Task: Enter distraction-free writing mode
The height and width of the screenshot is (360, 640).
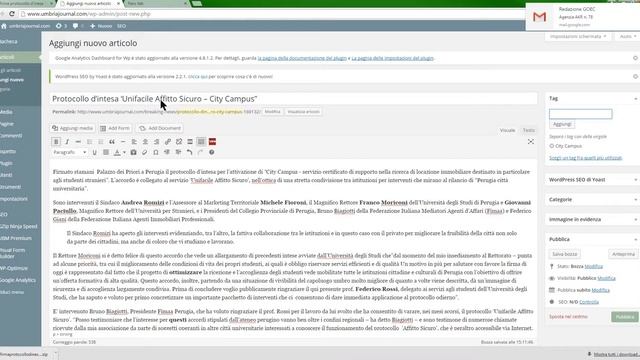Action: click(x=531, y=142)
